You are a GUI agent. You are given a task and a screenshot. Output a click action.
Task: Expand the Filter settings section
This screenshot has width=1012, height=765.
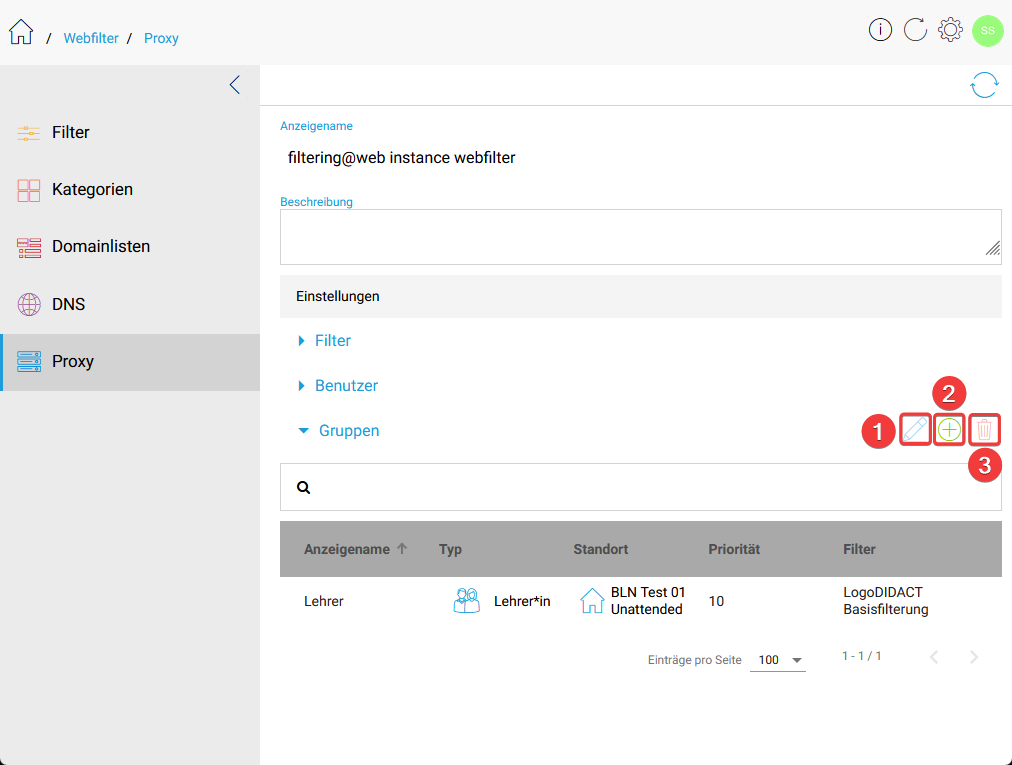(x=325, y=341)
